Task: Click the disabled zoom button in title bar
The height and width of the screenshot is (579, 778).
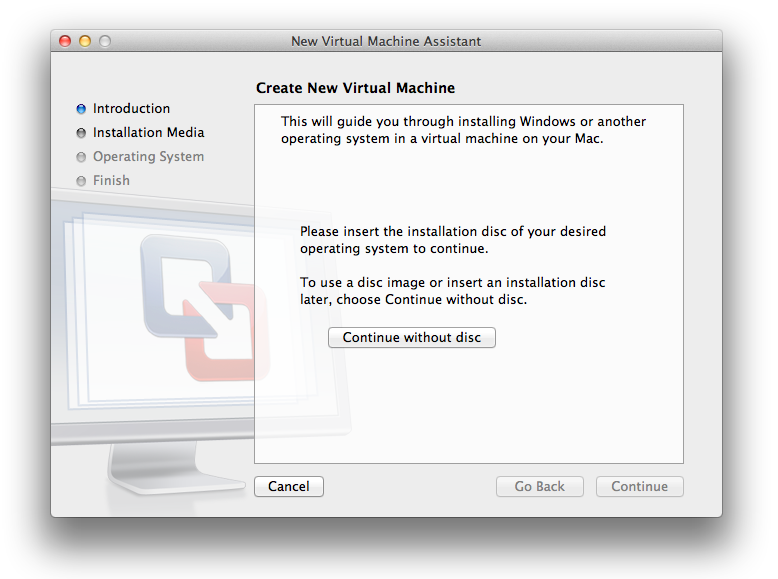Action: click(x=105, y=41)
